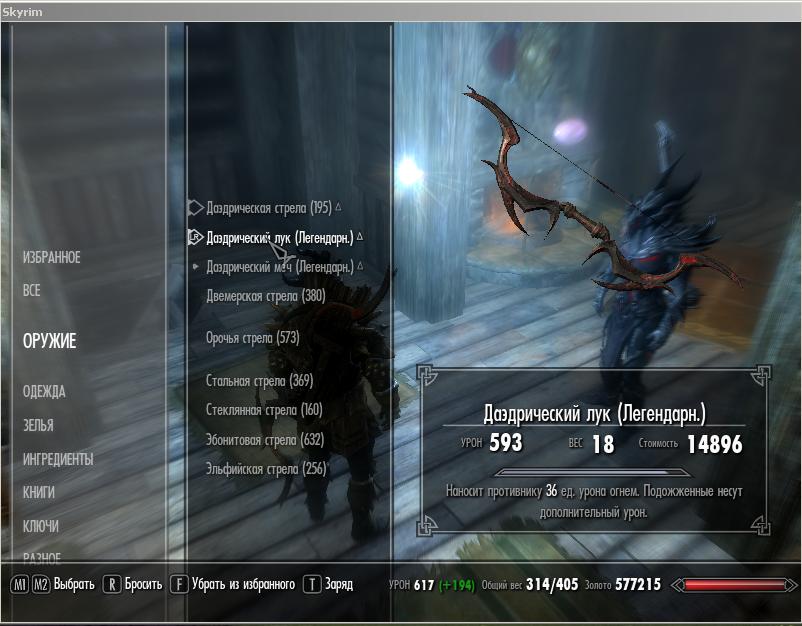
Task: Click the Золото amount 577215
Action: point(638,584)
